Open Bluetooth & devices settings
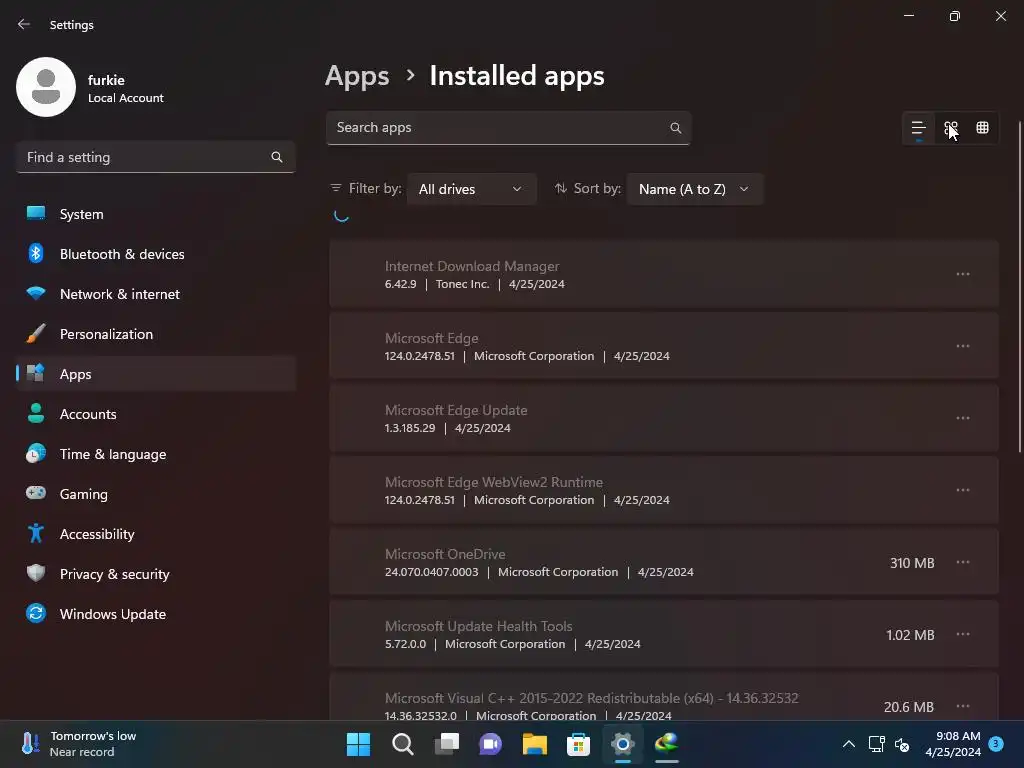The height and width of the screenshot is (768, 1024). click(x=155, y=254)
